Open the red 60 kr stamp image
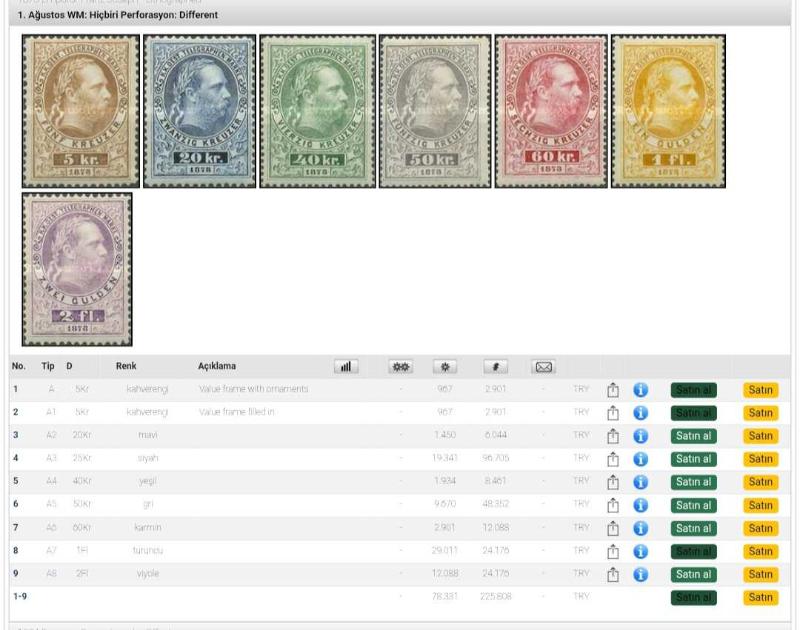The image size is (800, 630). pos(551,111)
